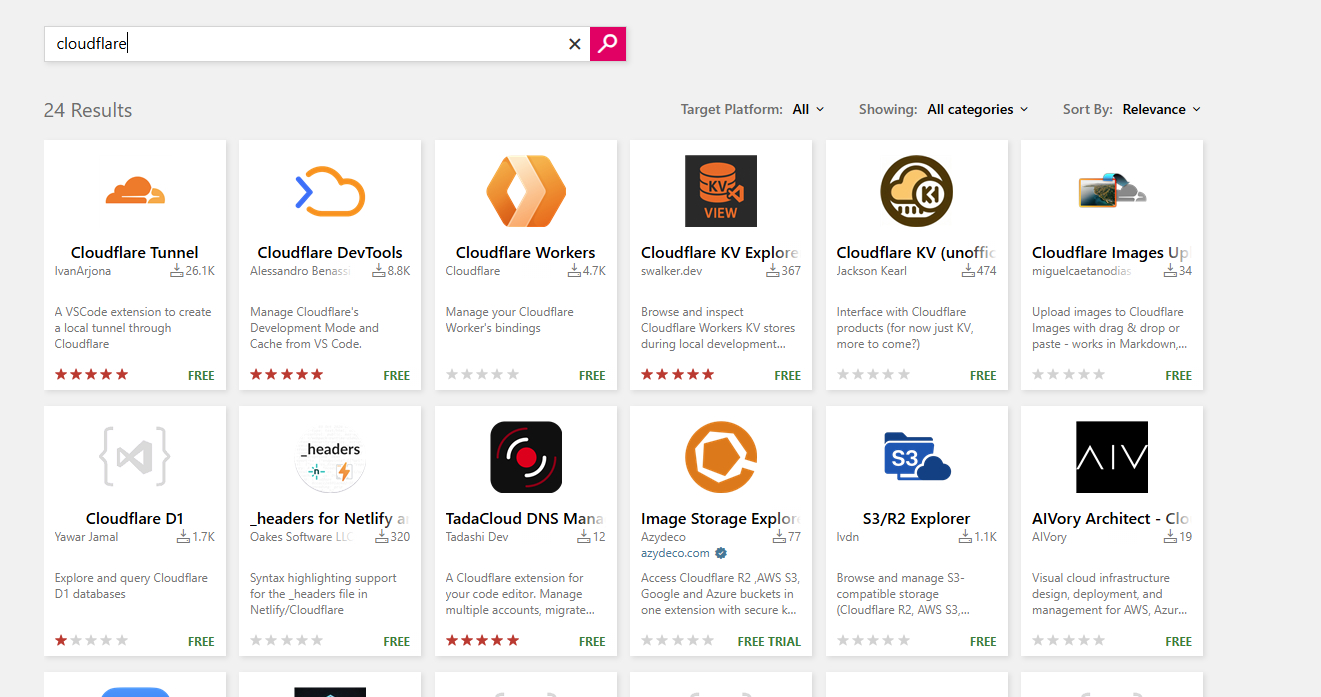The height and width of the screenshot is (697, 1321).
Task: Clear the search text with the X
Action: [x=574, y=44]
